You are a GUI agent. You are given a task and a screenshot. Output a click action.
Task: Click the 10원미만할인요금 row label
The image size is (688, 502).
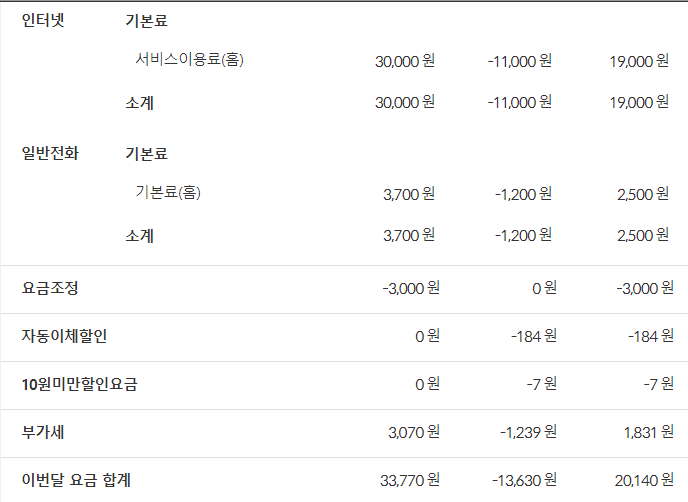click(x=79, y=384)
